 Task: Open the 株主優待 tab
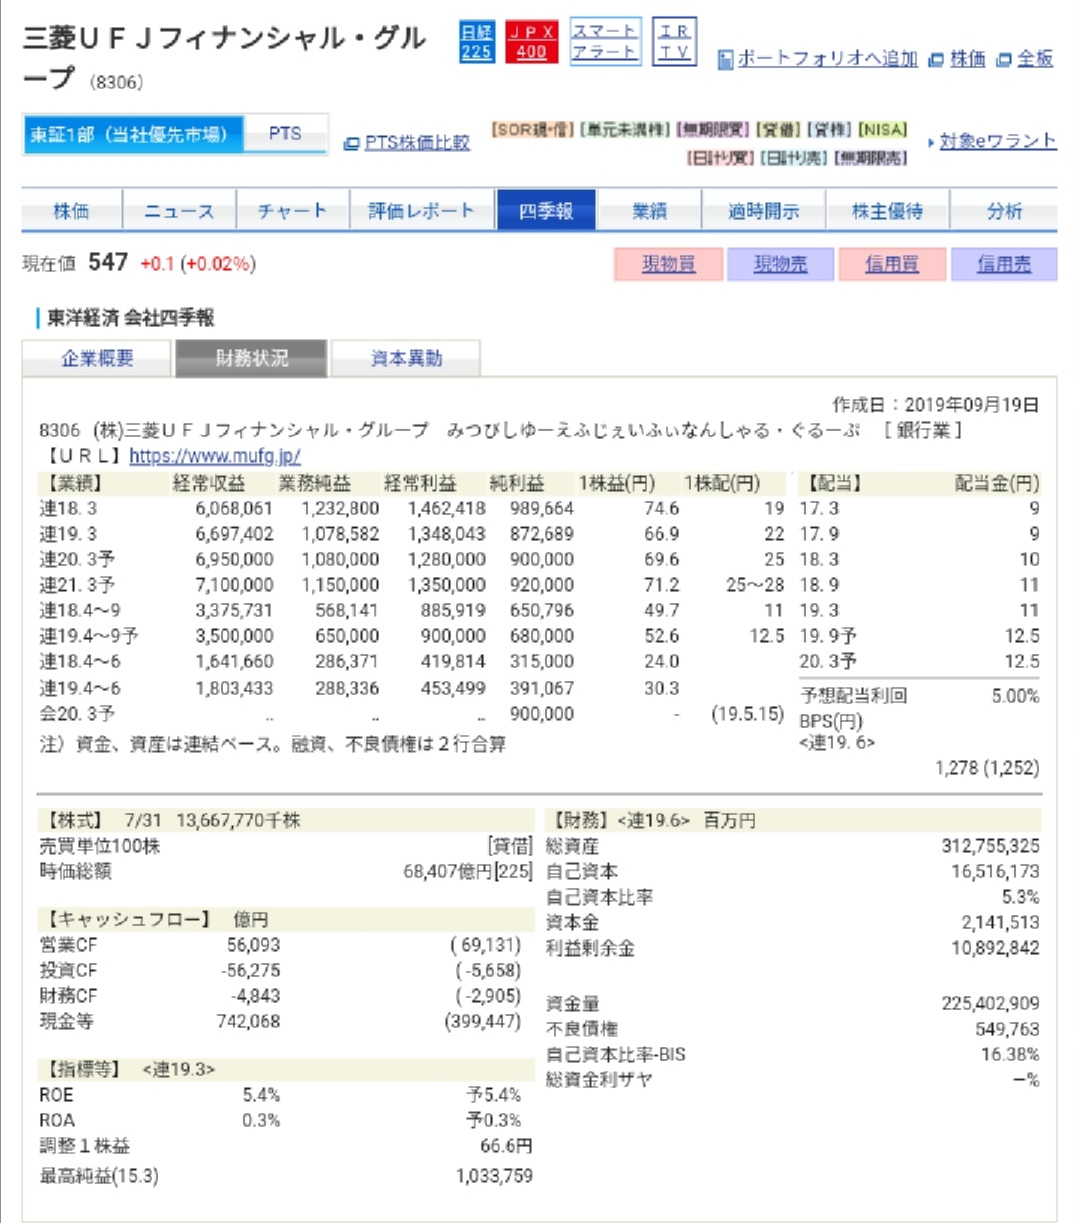click(888, 211)
